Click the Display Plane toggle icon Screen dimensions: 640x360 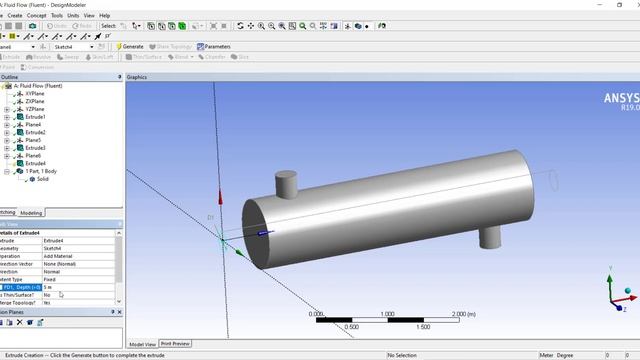348,26
